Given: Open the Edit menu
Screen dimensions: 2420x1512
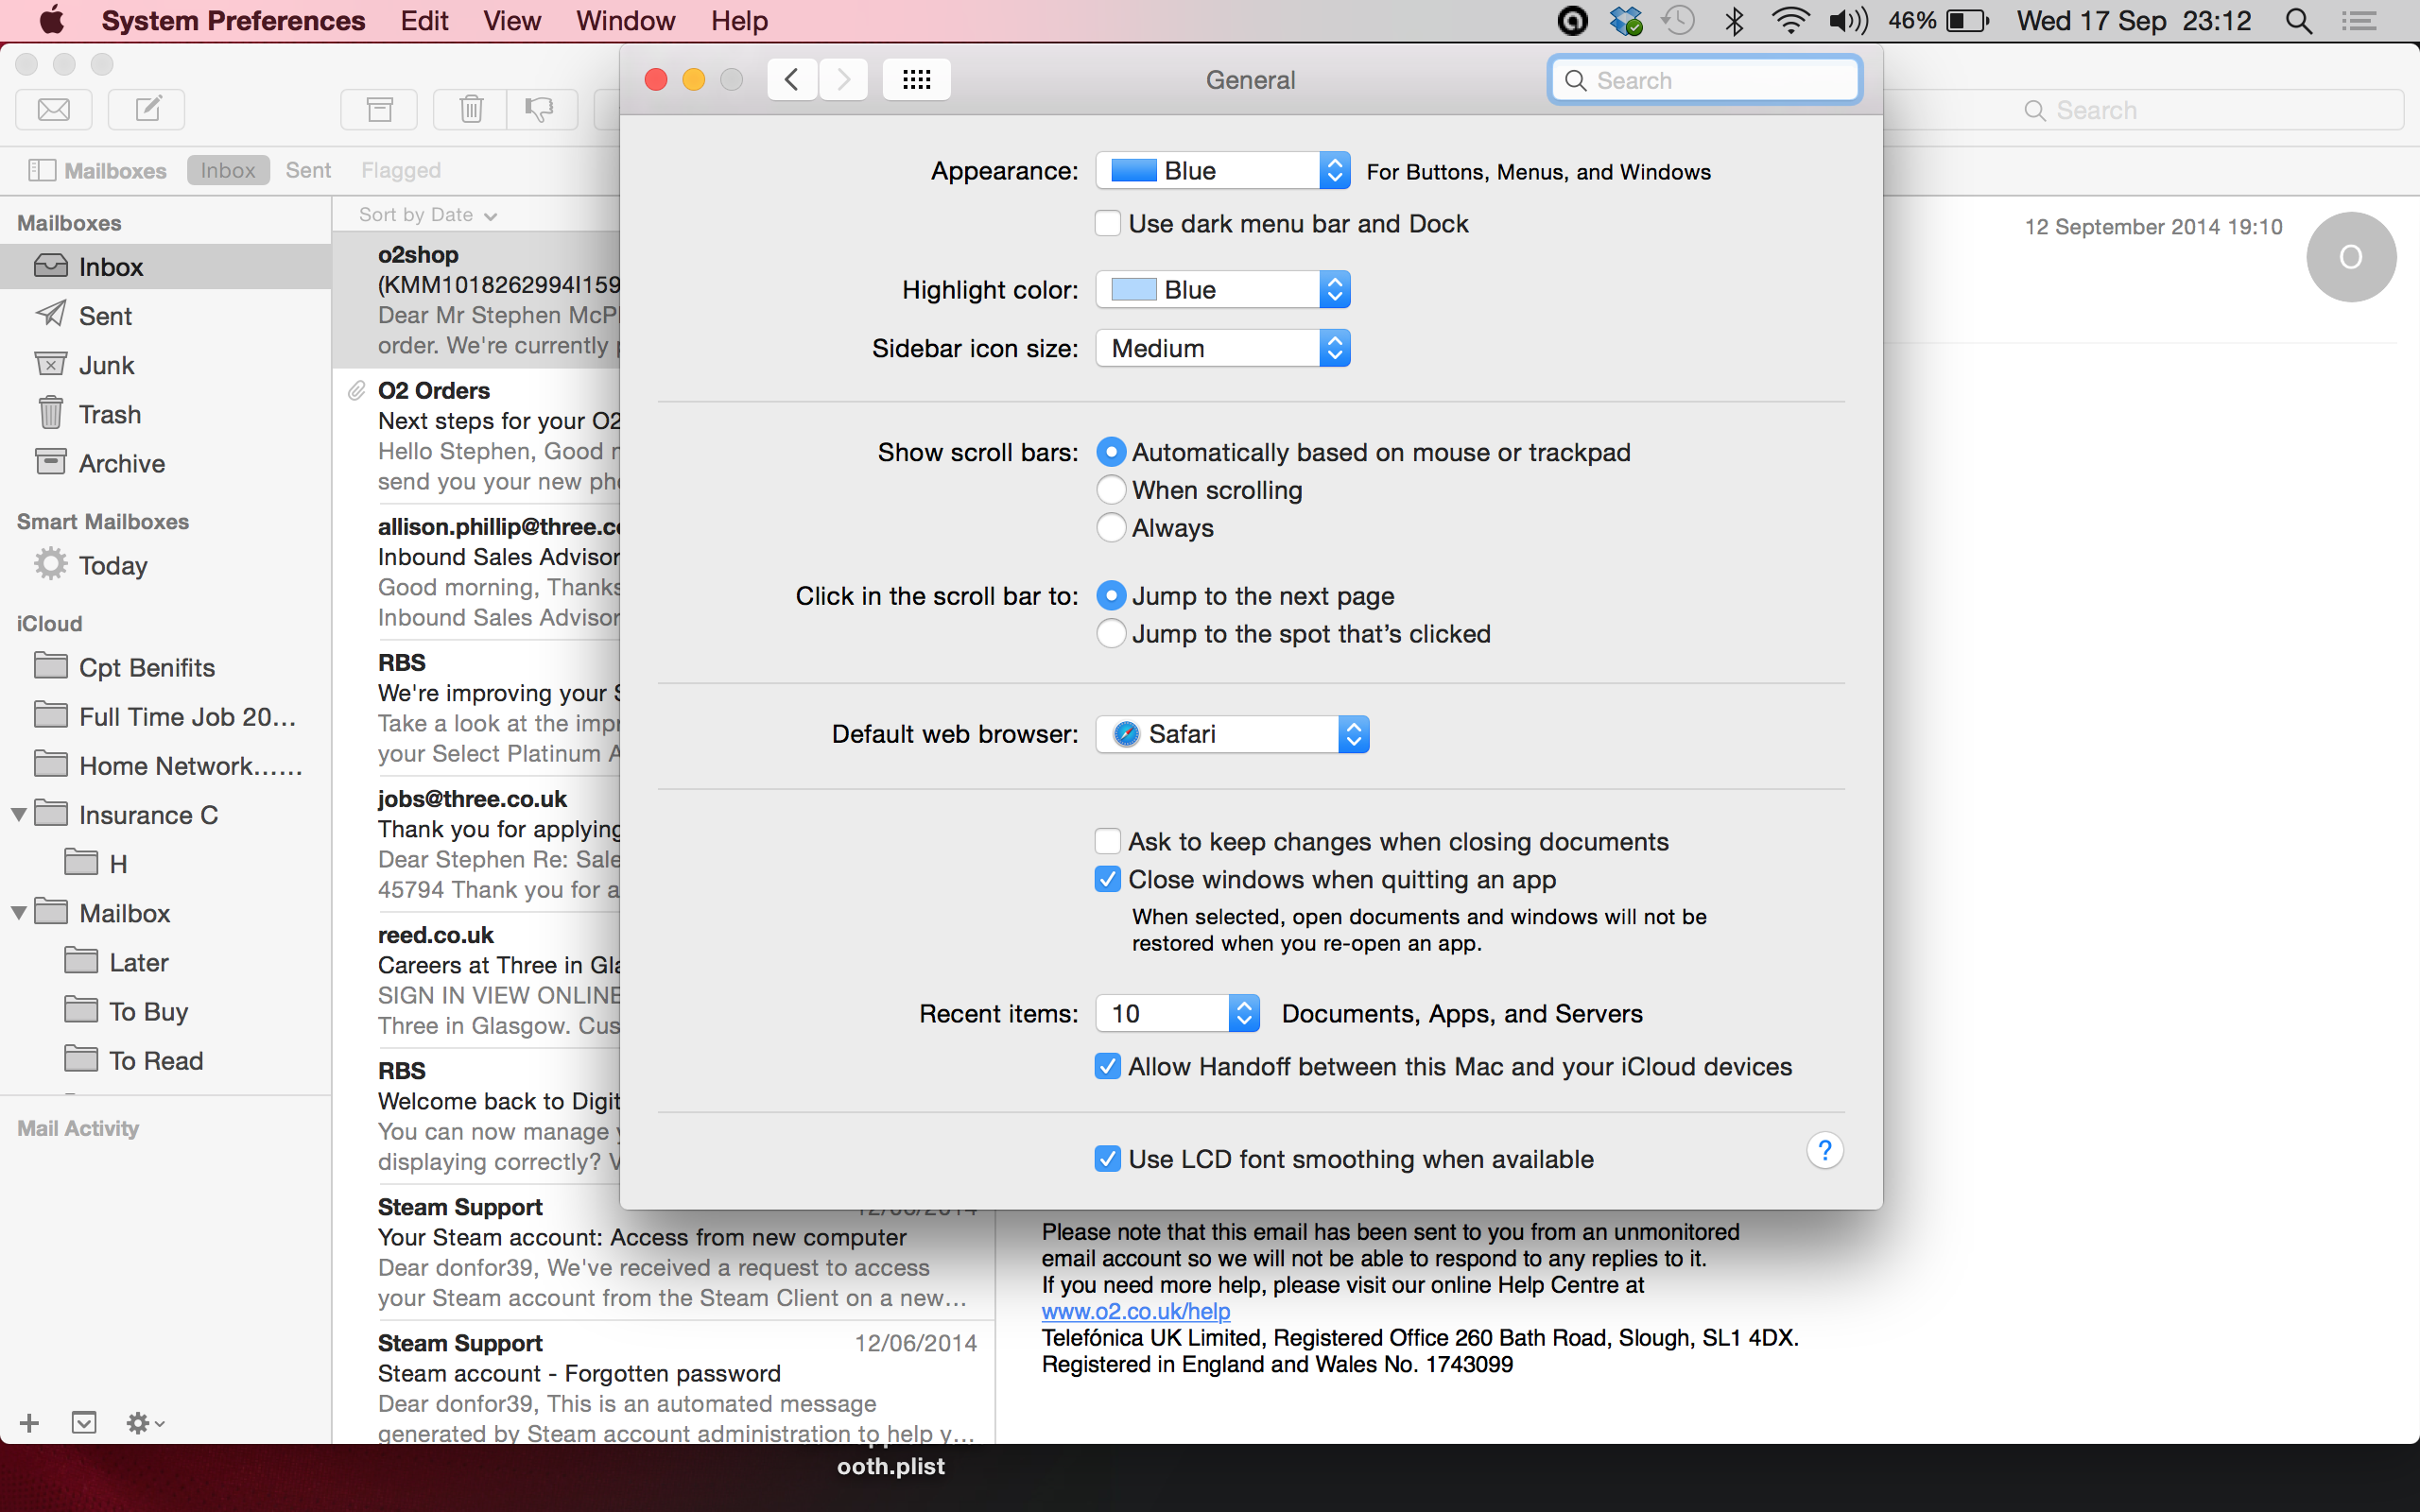Looking at the screenshot, I should (x=424, y=21).
